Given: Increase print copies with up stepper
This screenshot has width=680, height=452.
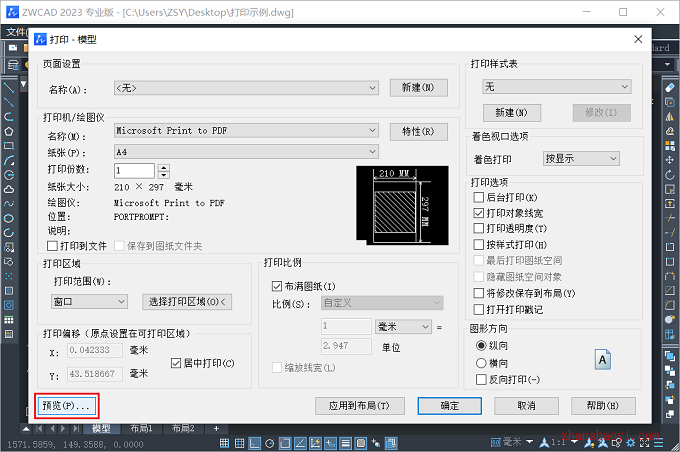Looking at the screenshot, I should point(163,167).
